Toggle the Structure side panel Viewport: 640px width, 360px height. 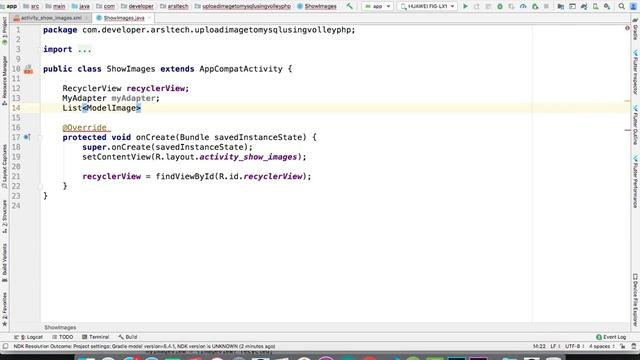pyautogui.click(x=4, y=217)
